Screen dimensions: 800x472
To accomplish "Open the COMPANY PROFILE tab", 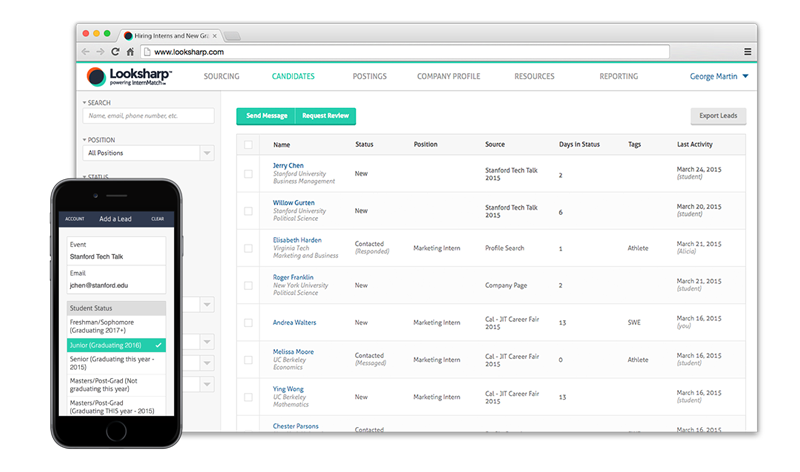I will click(448, 76).
